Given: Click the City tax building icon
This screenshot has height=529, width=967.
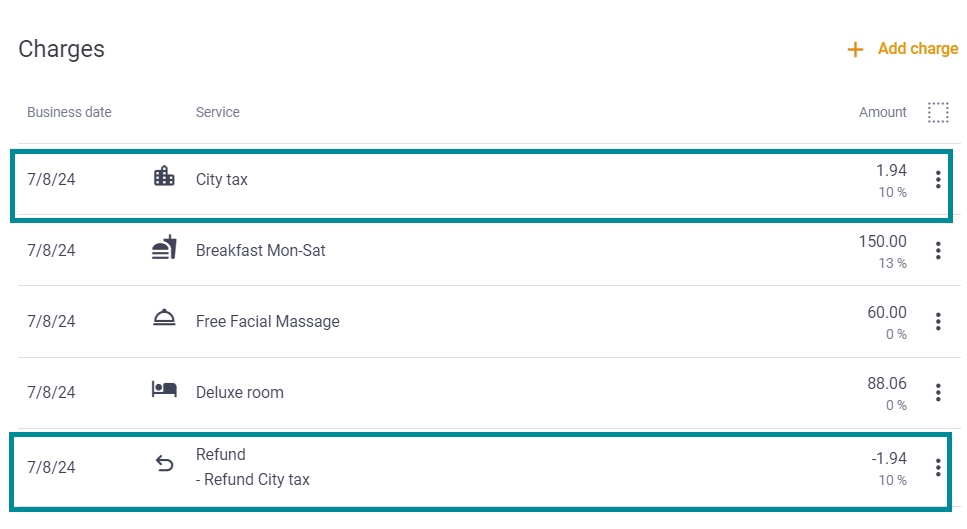Looking at the screenshot, I should point(164,176).
